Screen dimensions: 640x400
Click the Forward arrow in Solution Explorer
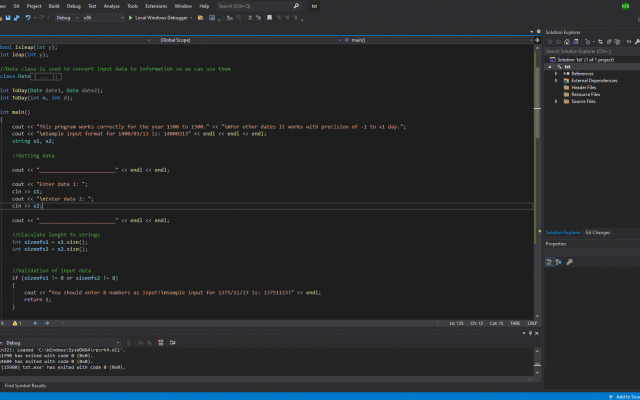point(558,42)
